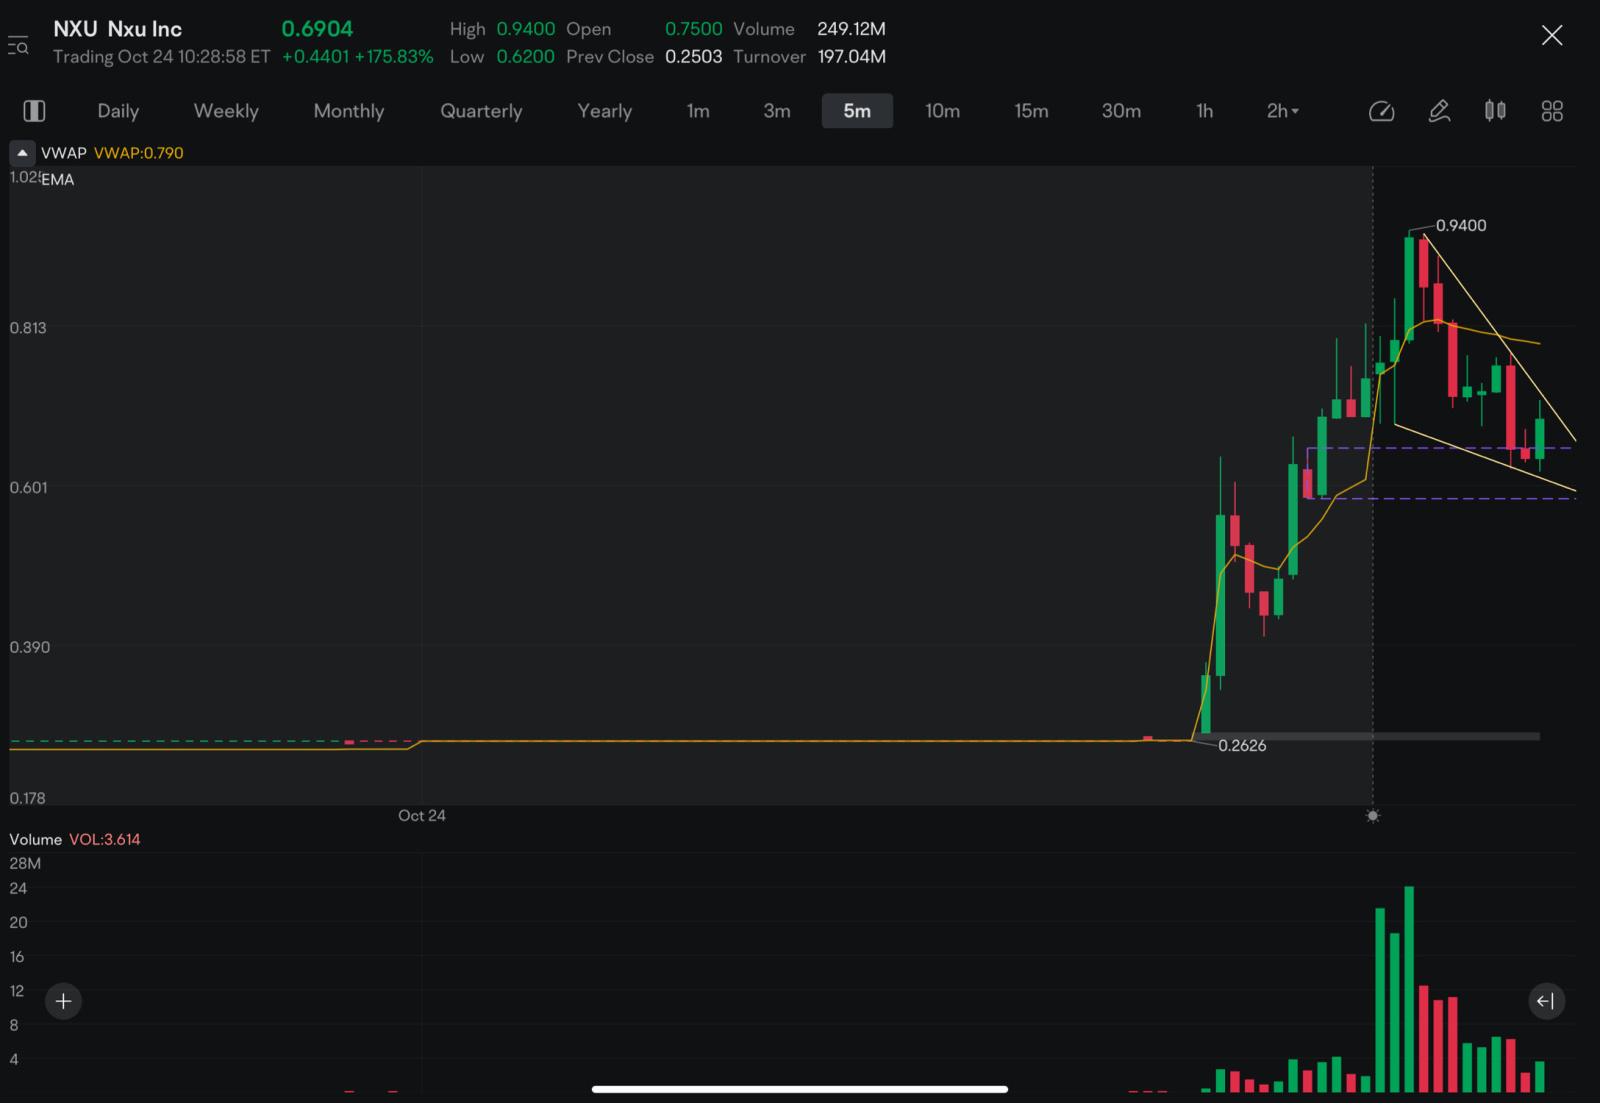The height and width of the screenshot is (1103, 1600).
Task: Click the Prev Close 0.2503 value
Action: [x=694, y=57]
